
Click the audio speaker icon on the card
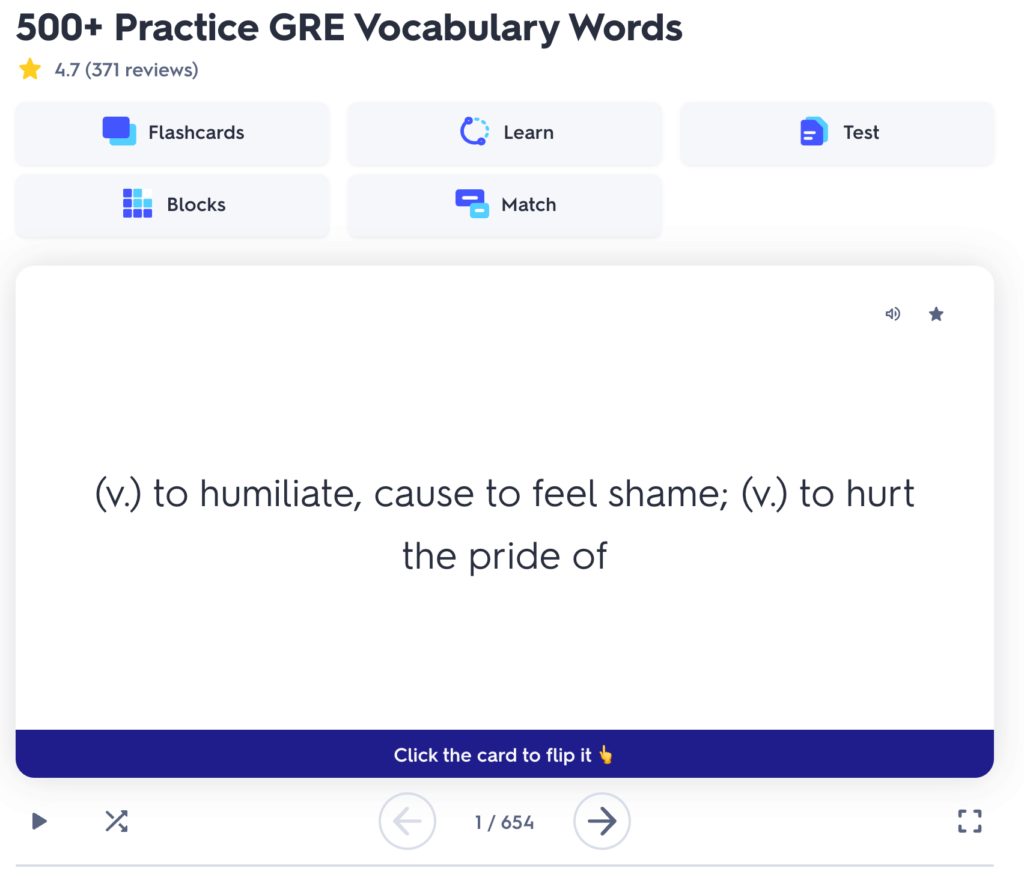coord(892,313)
